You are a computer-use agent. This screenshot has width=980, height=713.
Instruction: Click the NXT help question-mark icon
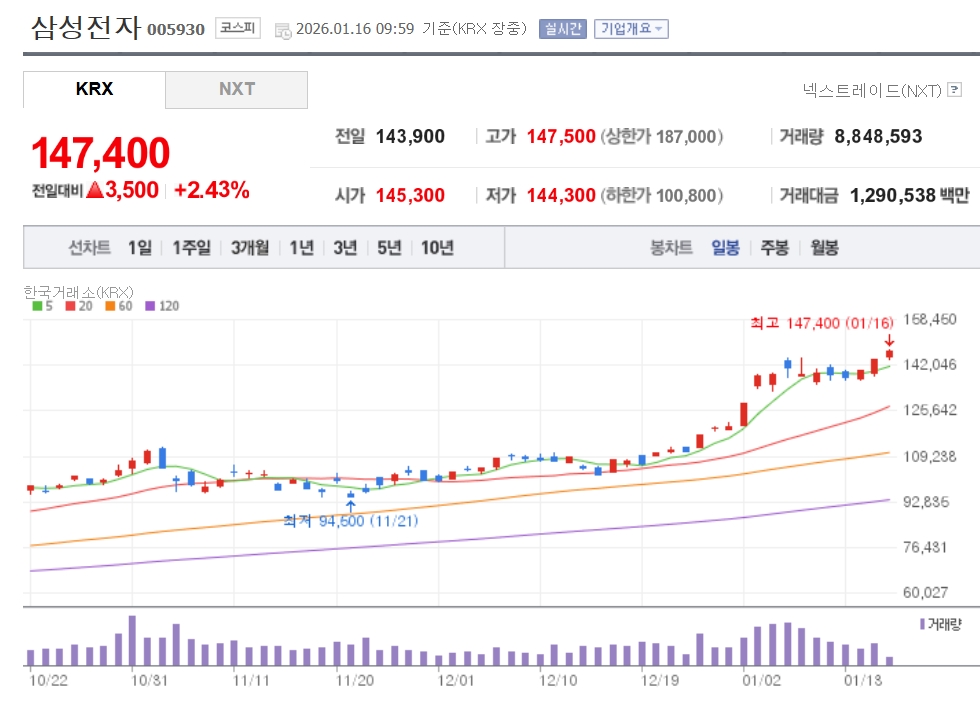pyautogui.click(x=955, y=91)
